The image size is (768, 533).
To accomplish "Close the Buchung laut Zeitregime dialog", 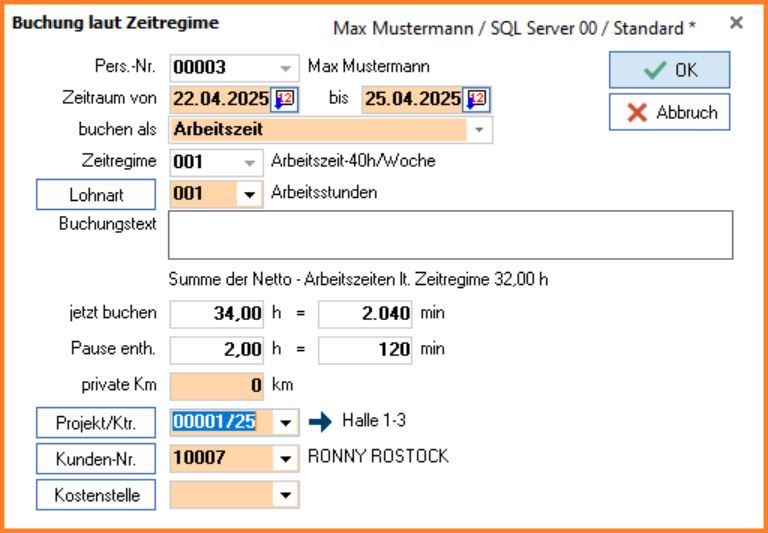I will pos(736,22).
